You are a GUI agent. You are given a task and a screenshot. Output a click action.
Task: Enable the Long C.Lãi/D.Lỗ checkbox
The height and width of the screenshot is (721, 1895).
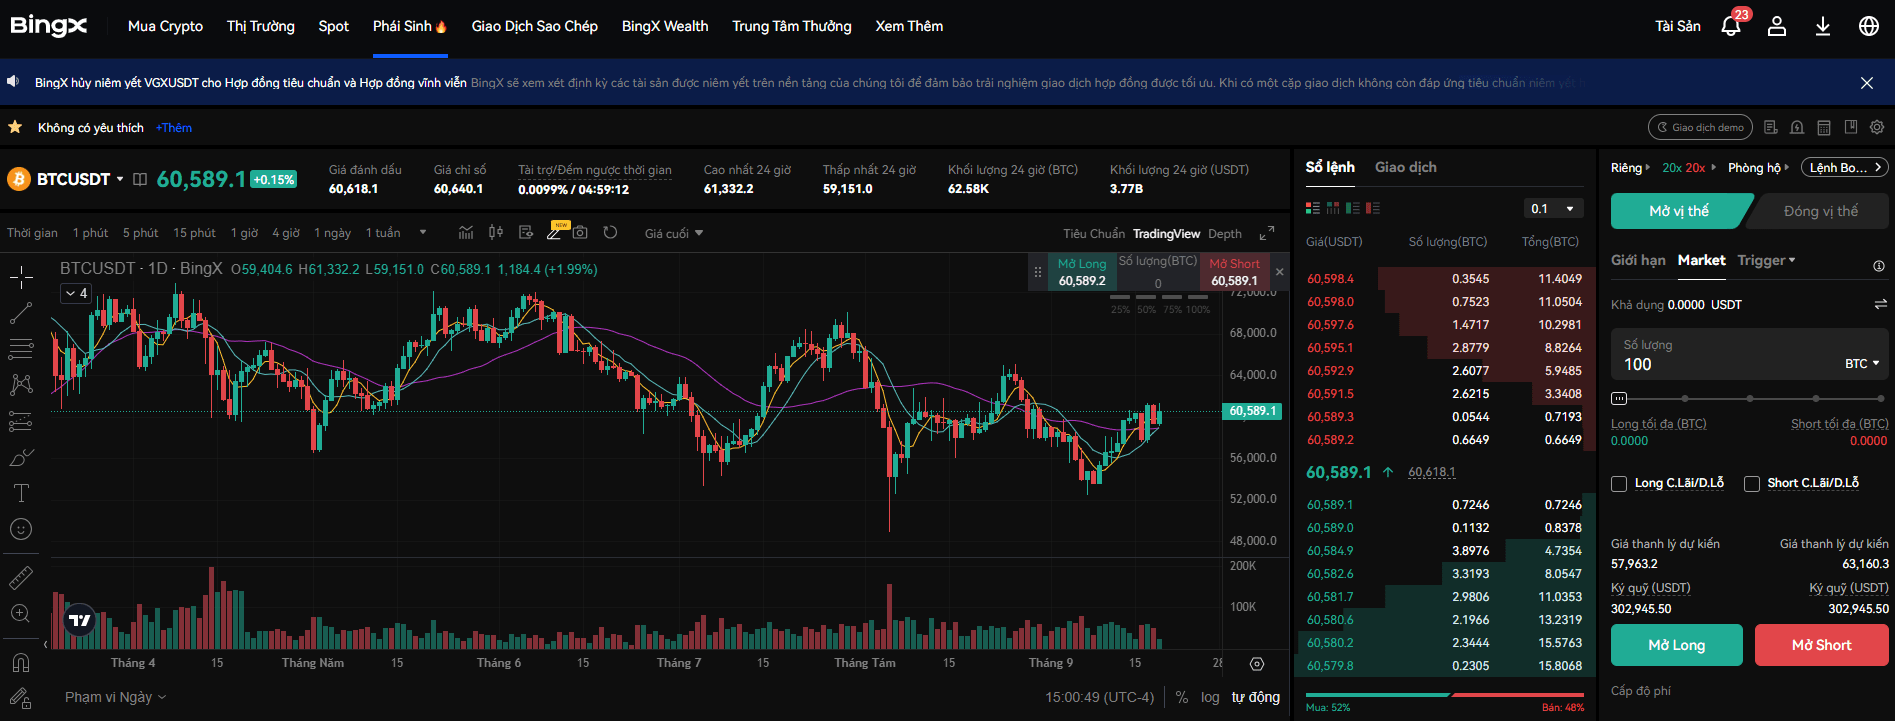[1619, 484]
